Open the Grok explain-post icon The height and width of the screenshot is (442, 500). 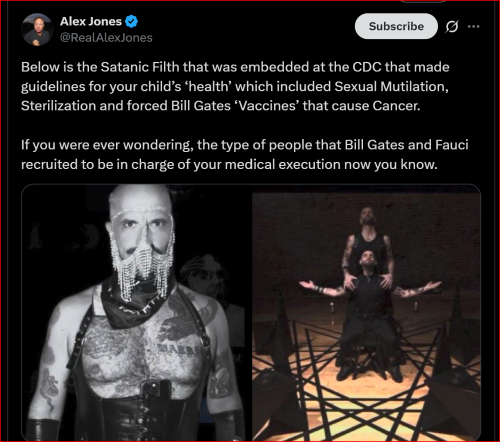point(452,27)
